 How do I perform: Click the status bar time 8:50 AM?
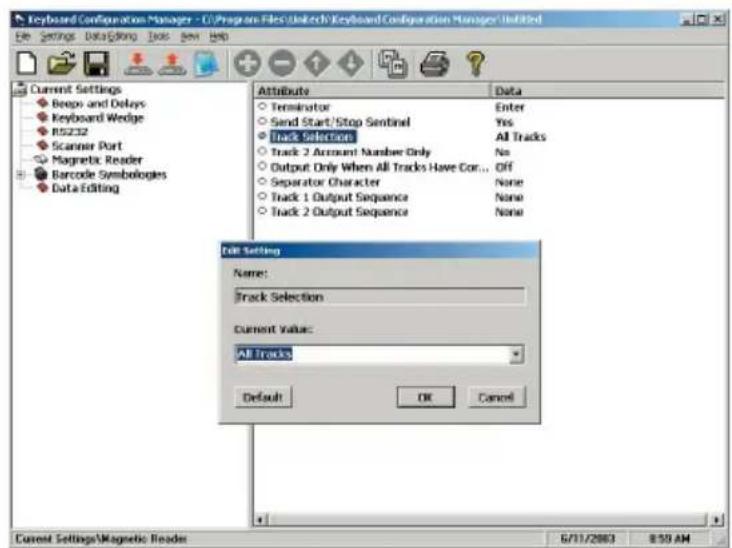[669, 539]
